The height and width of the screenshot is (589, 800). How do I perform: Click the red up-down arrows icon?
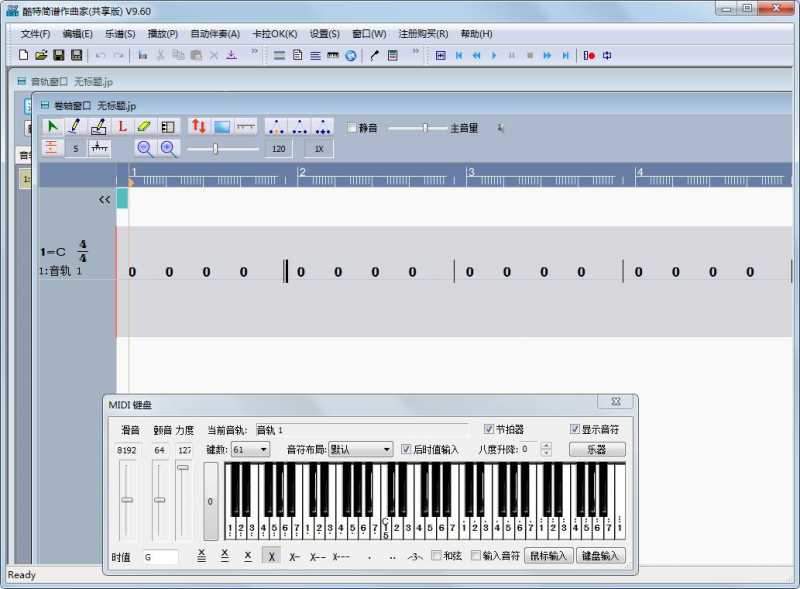coord(198,127)
